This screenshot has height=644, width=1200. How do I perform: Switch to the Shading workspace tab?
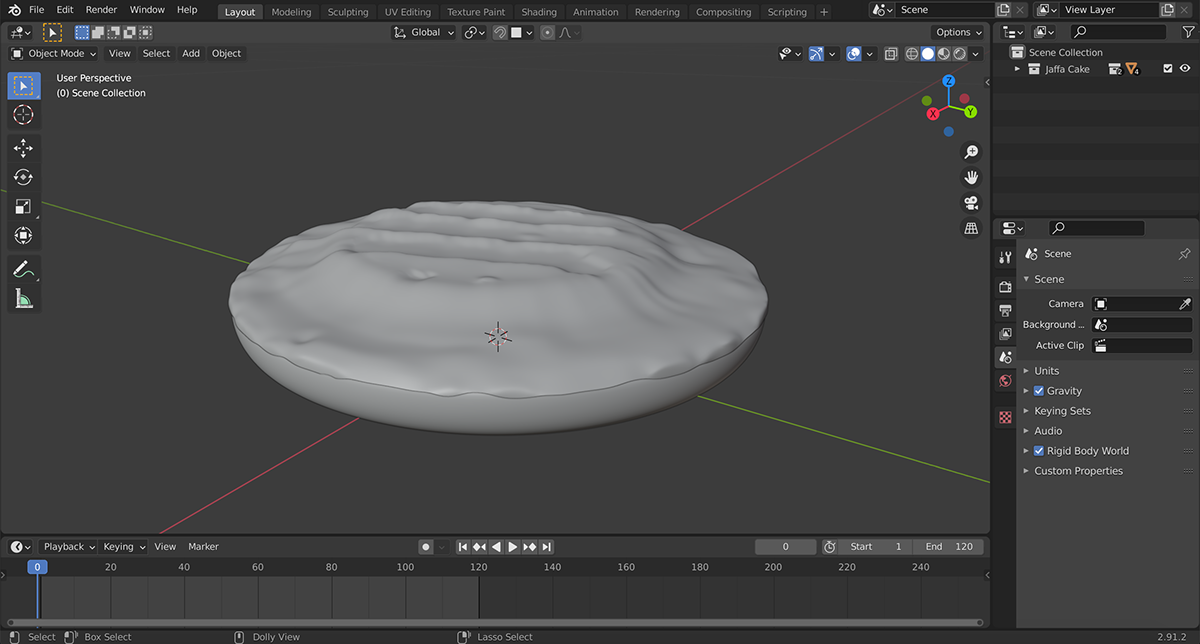(539, 12)
